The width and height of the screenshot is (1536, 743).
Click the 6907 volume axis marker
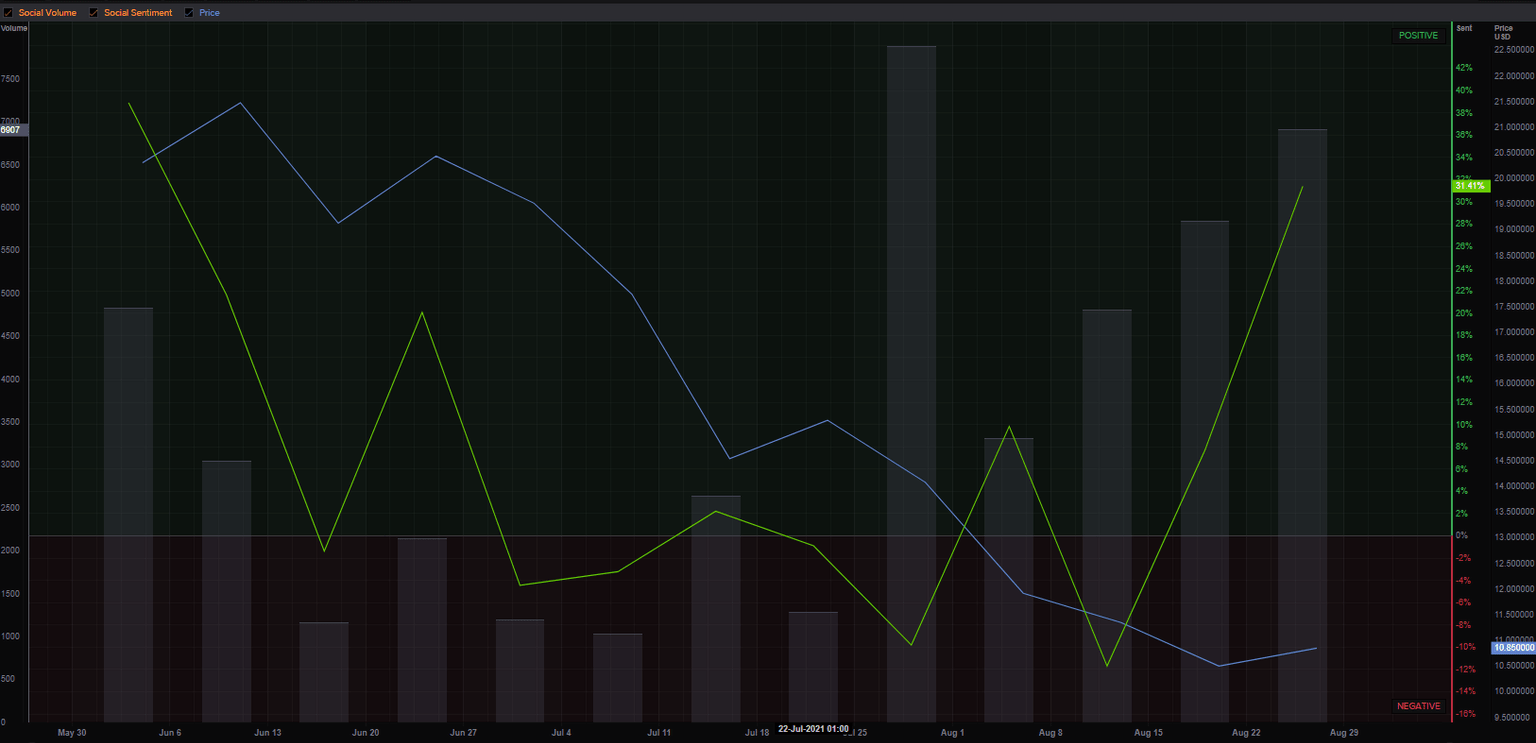coord(12,130)
